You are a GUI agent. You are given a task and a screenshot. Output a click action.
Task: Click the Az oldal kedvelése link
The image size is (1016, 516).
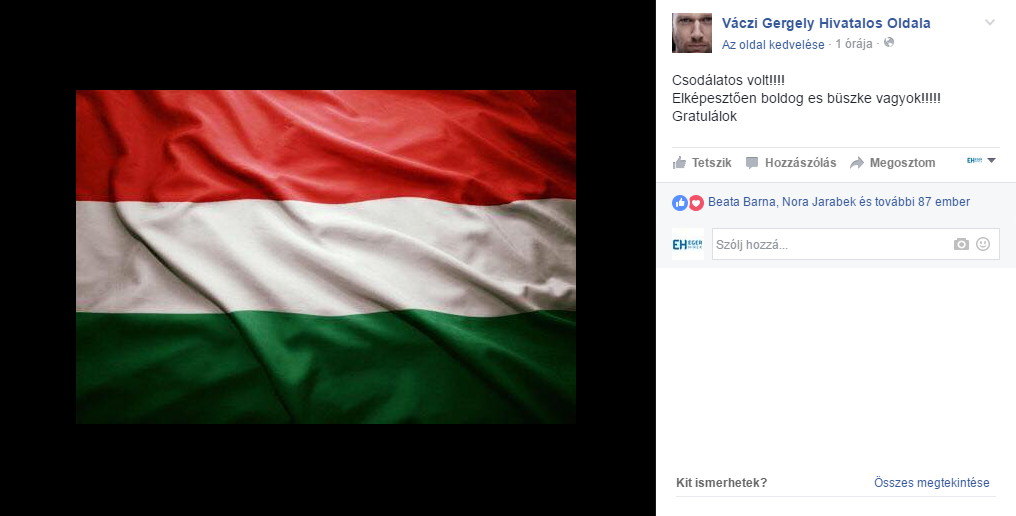(773, 45)
